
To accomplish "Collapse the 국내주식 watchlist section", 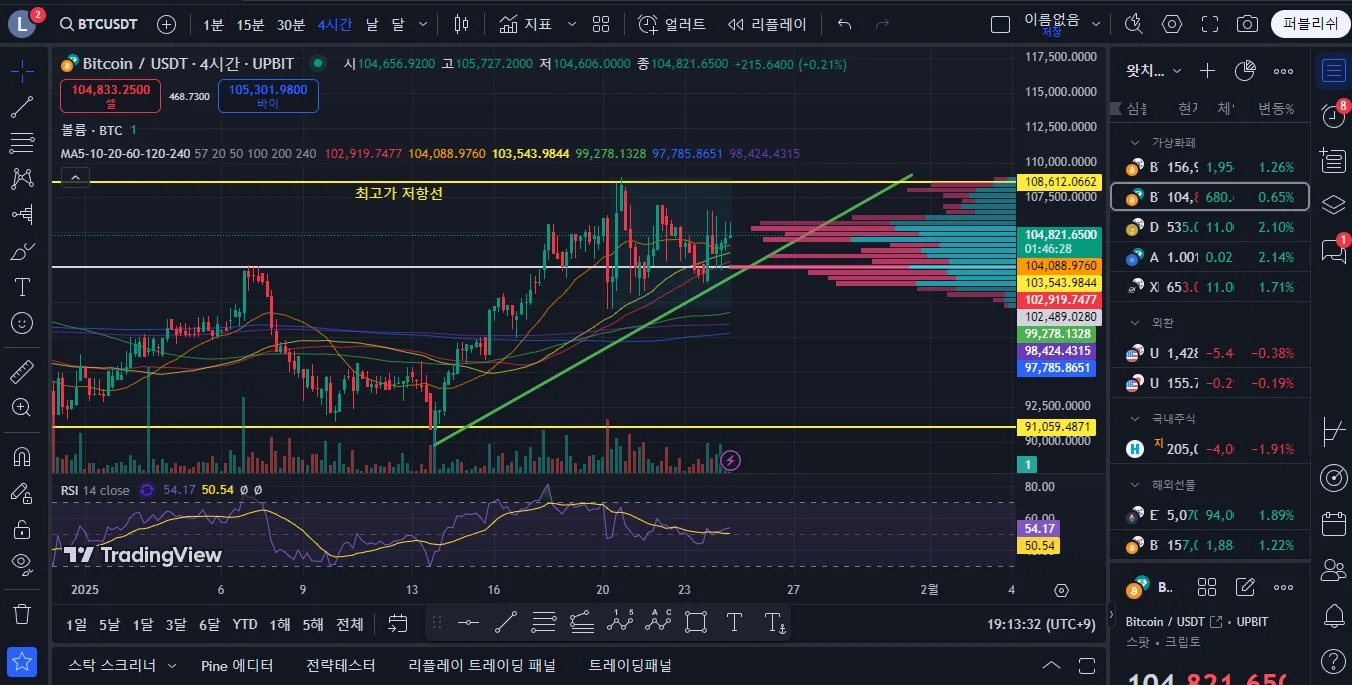I will click(x=1135, y=419).
